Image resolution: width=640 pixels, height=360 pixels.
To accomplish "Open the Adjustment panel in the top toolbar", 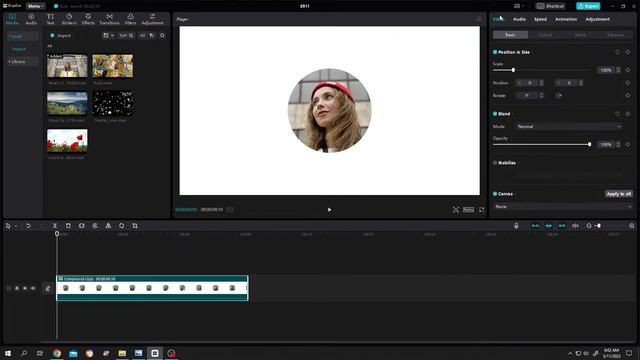I will click(x=152, y=19).
